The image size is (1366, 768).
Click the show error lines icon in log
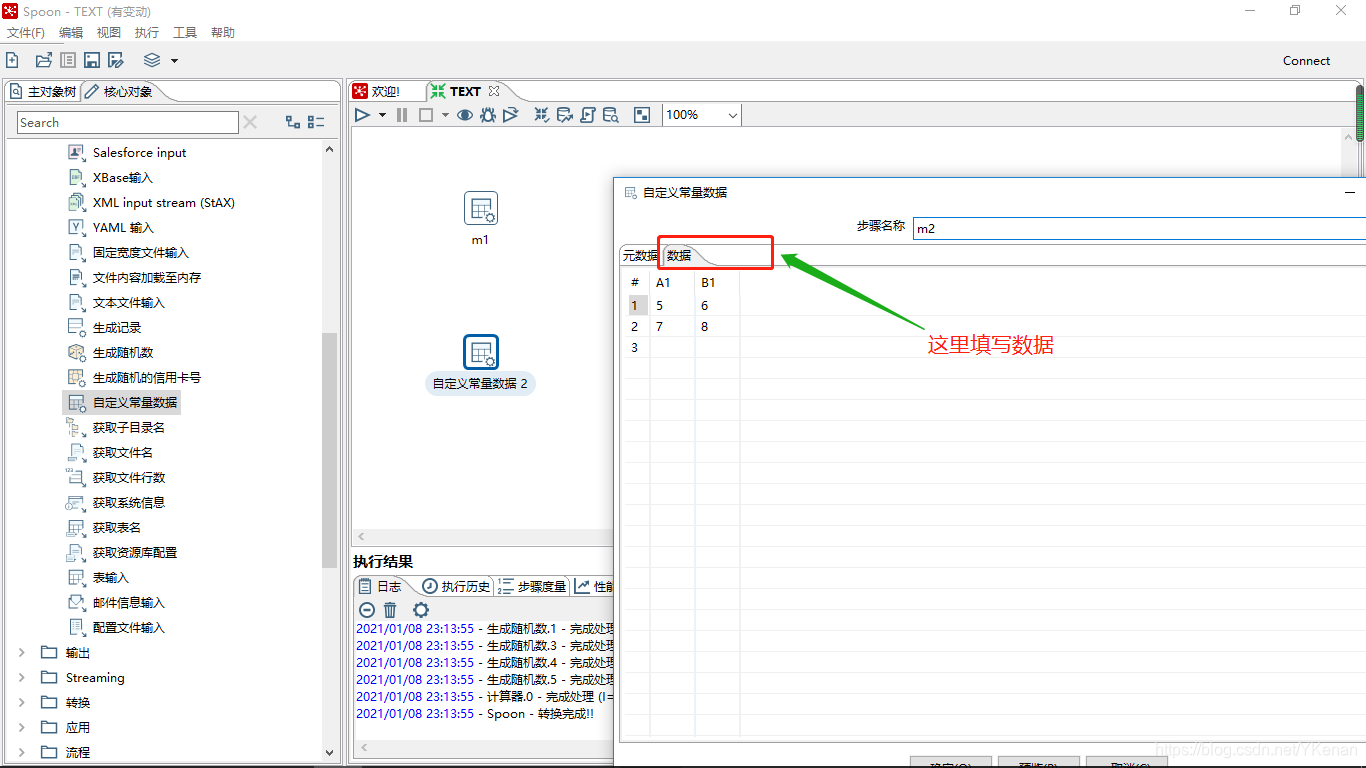coord(367,610)
